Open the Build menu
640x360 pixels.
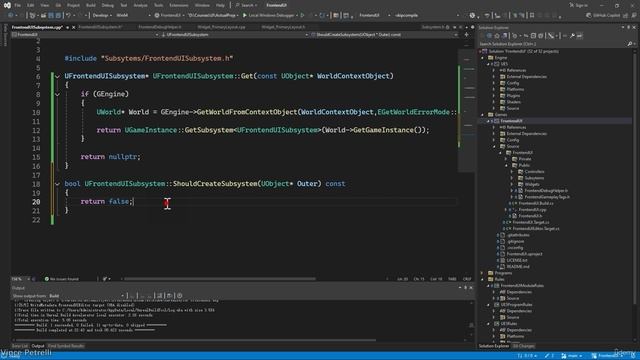click(x=91, y=5)
